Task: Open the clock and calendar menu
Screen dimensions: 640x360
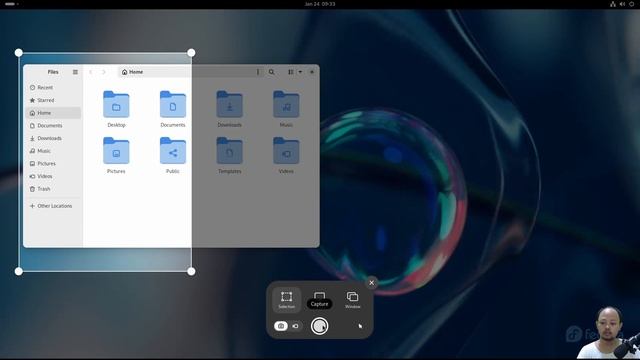Action: point(320,4)
